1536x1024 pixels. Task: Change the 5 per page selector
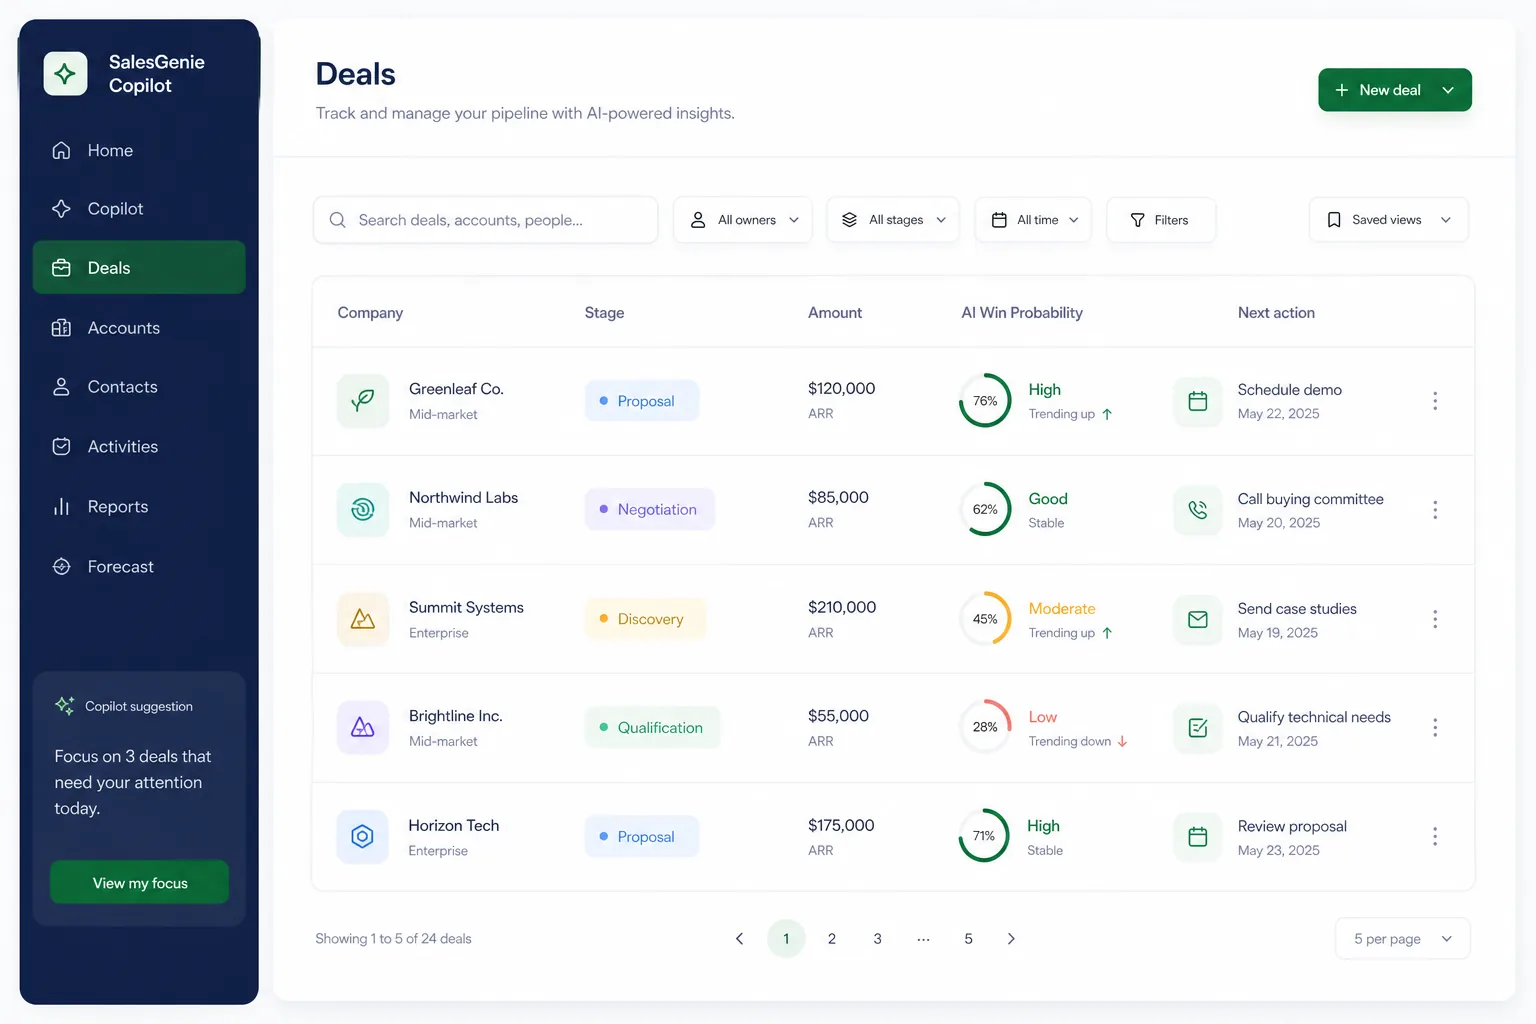click(1403, 939)
